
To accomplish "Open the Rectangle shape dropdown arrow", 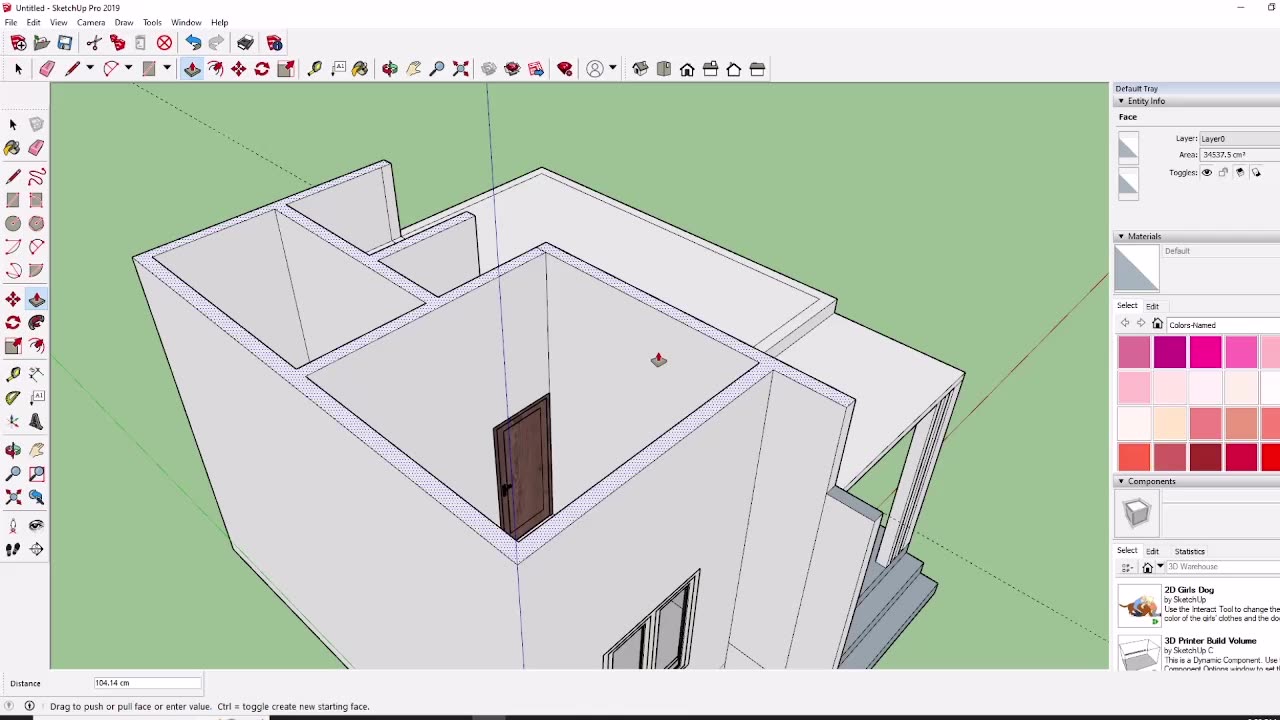I will click(x=166, y=69).
